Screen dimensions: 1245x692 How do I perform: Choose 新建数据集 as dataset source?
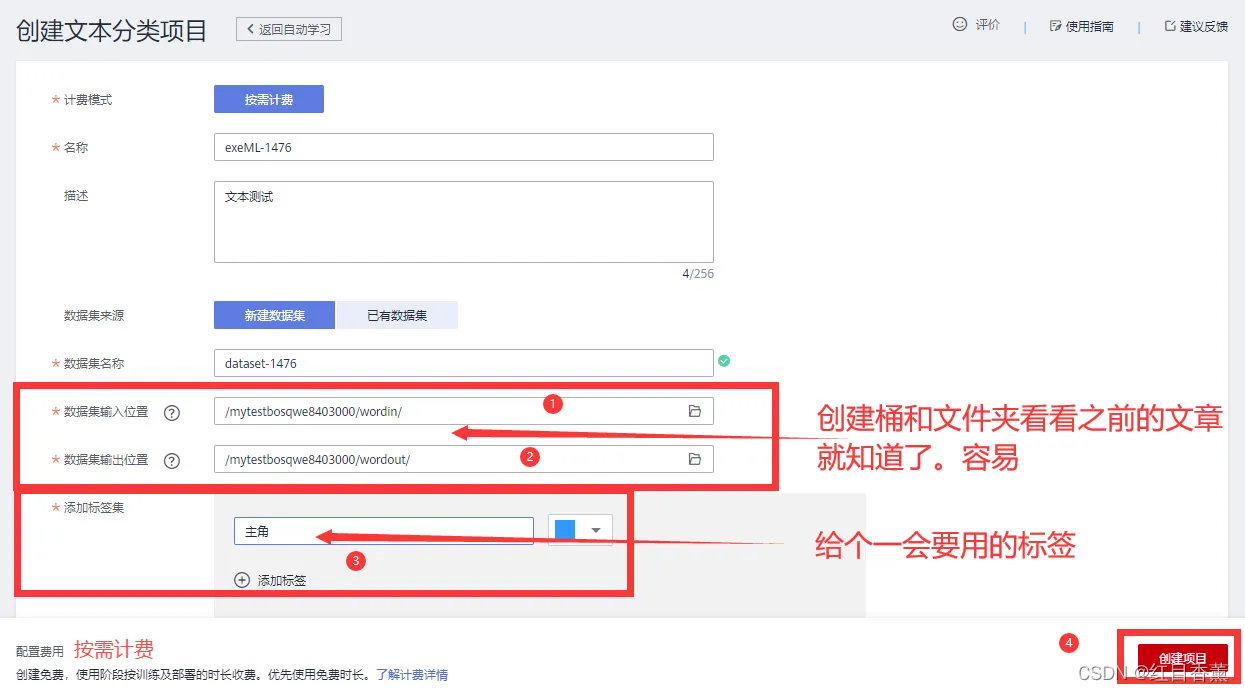(x=275, y=315)
